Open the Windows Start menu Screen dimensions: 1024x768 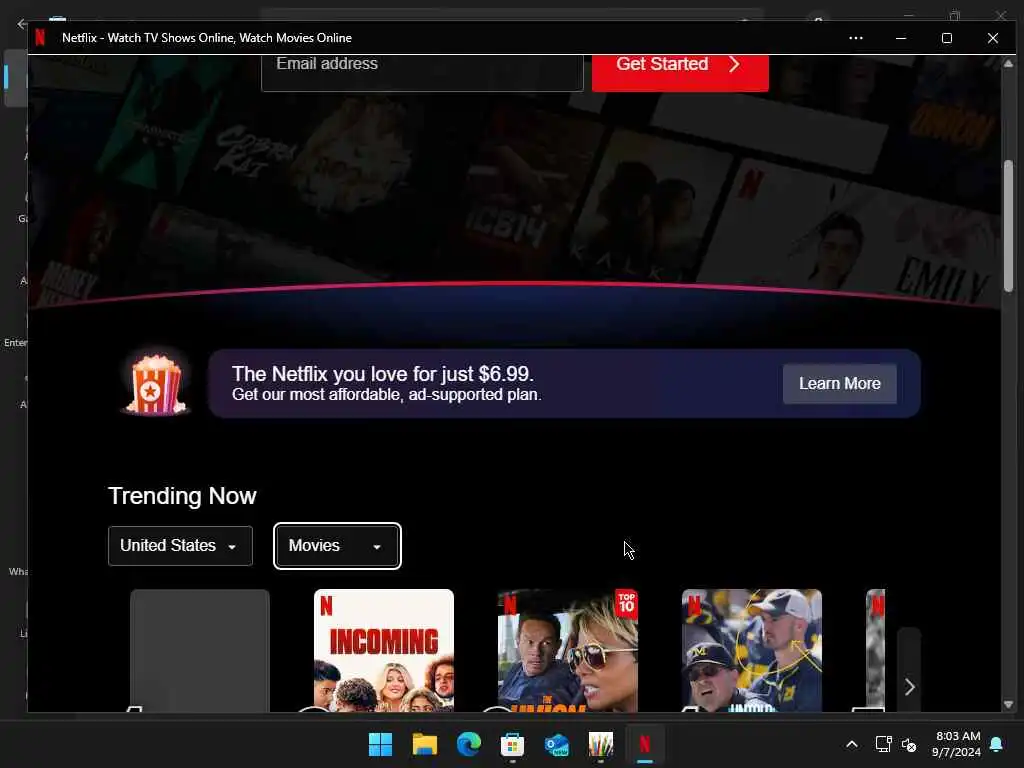pyautogui.click(x=380, y=744)
